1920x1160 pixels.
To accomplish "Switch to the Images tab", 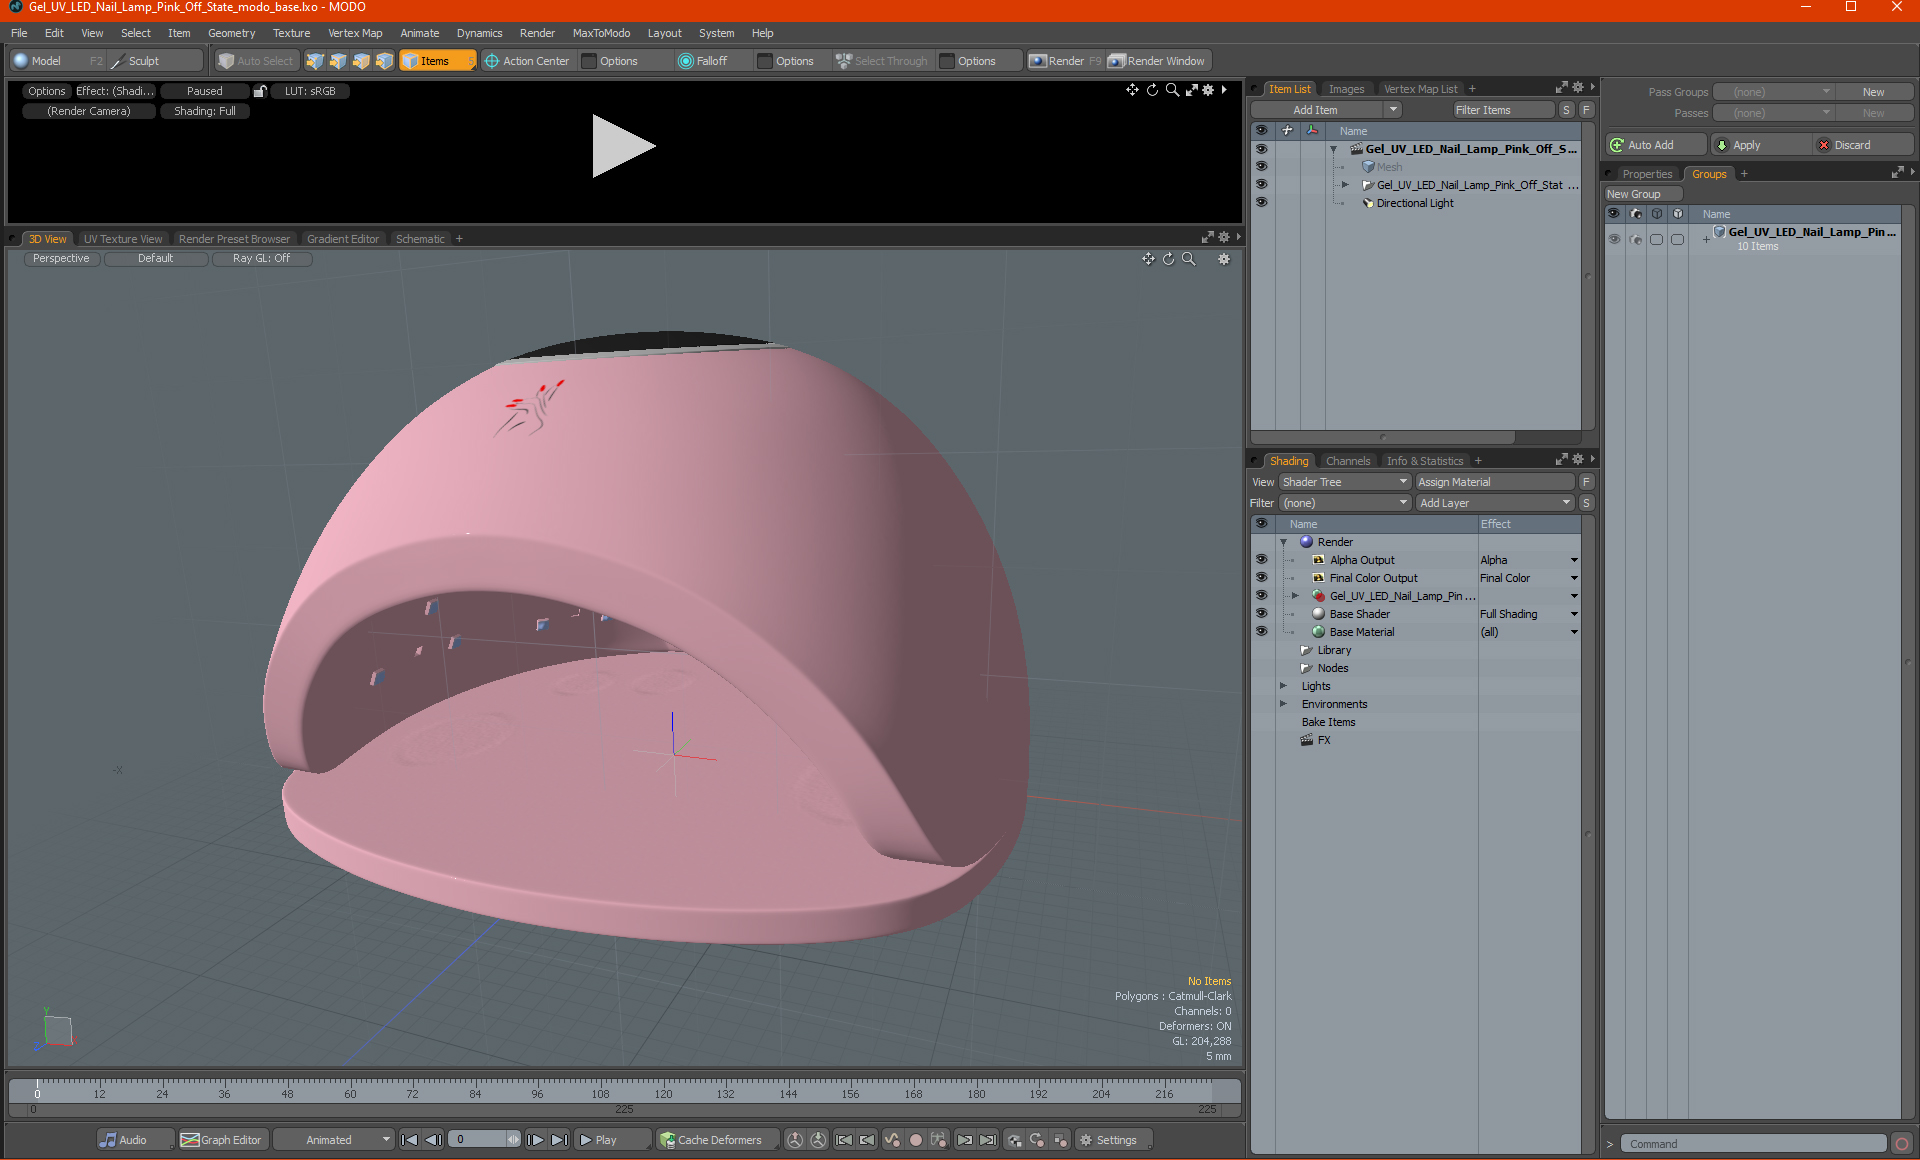I will pyautogui.click(x=1346, y=89).
